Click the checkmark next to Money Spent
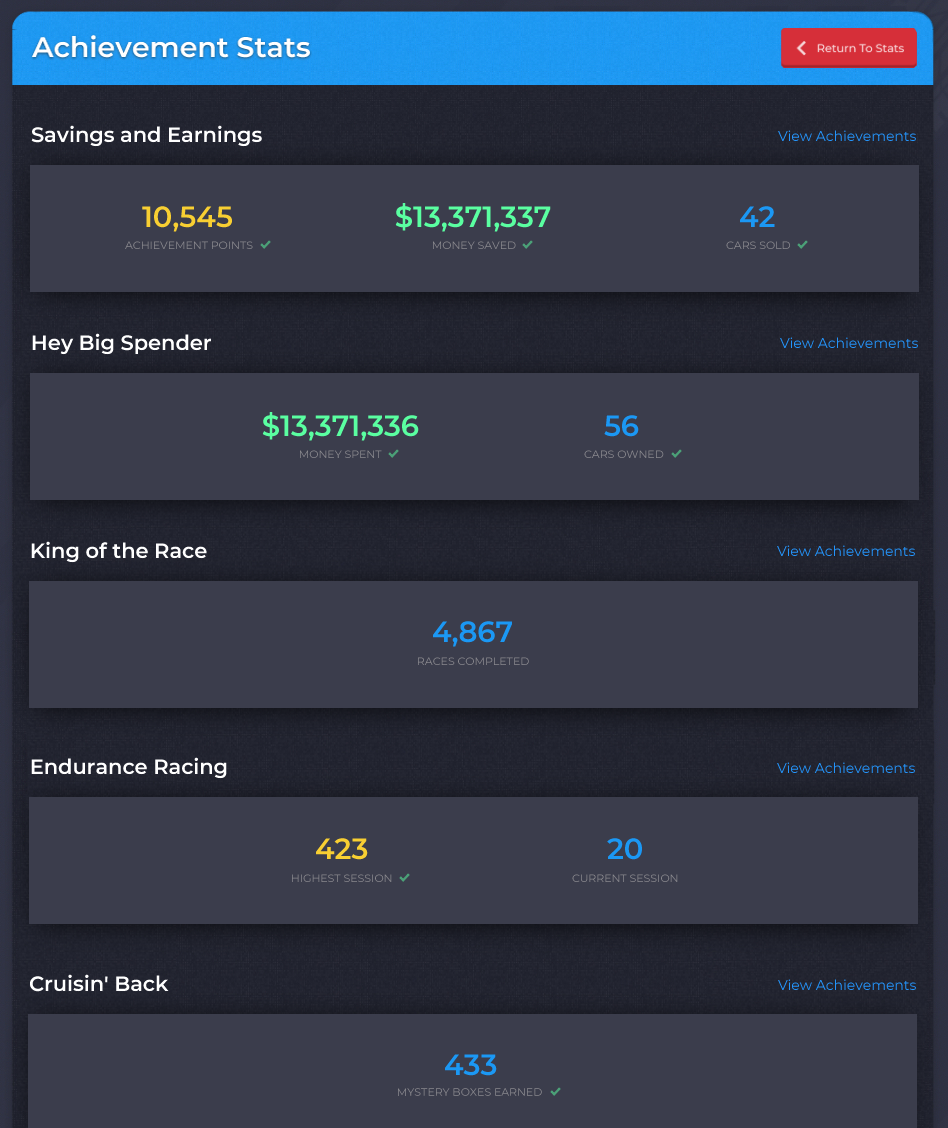948x1128 pixels. tap(393, 454)
